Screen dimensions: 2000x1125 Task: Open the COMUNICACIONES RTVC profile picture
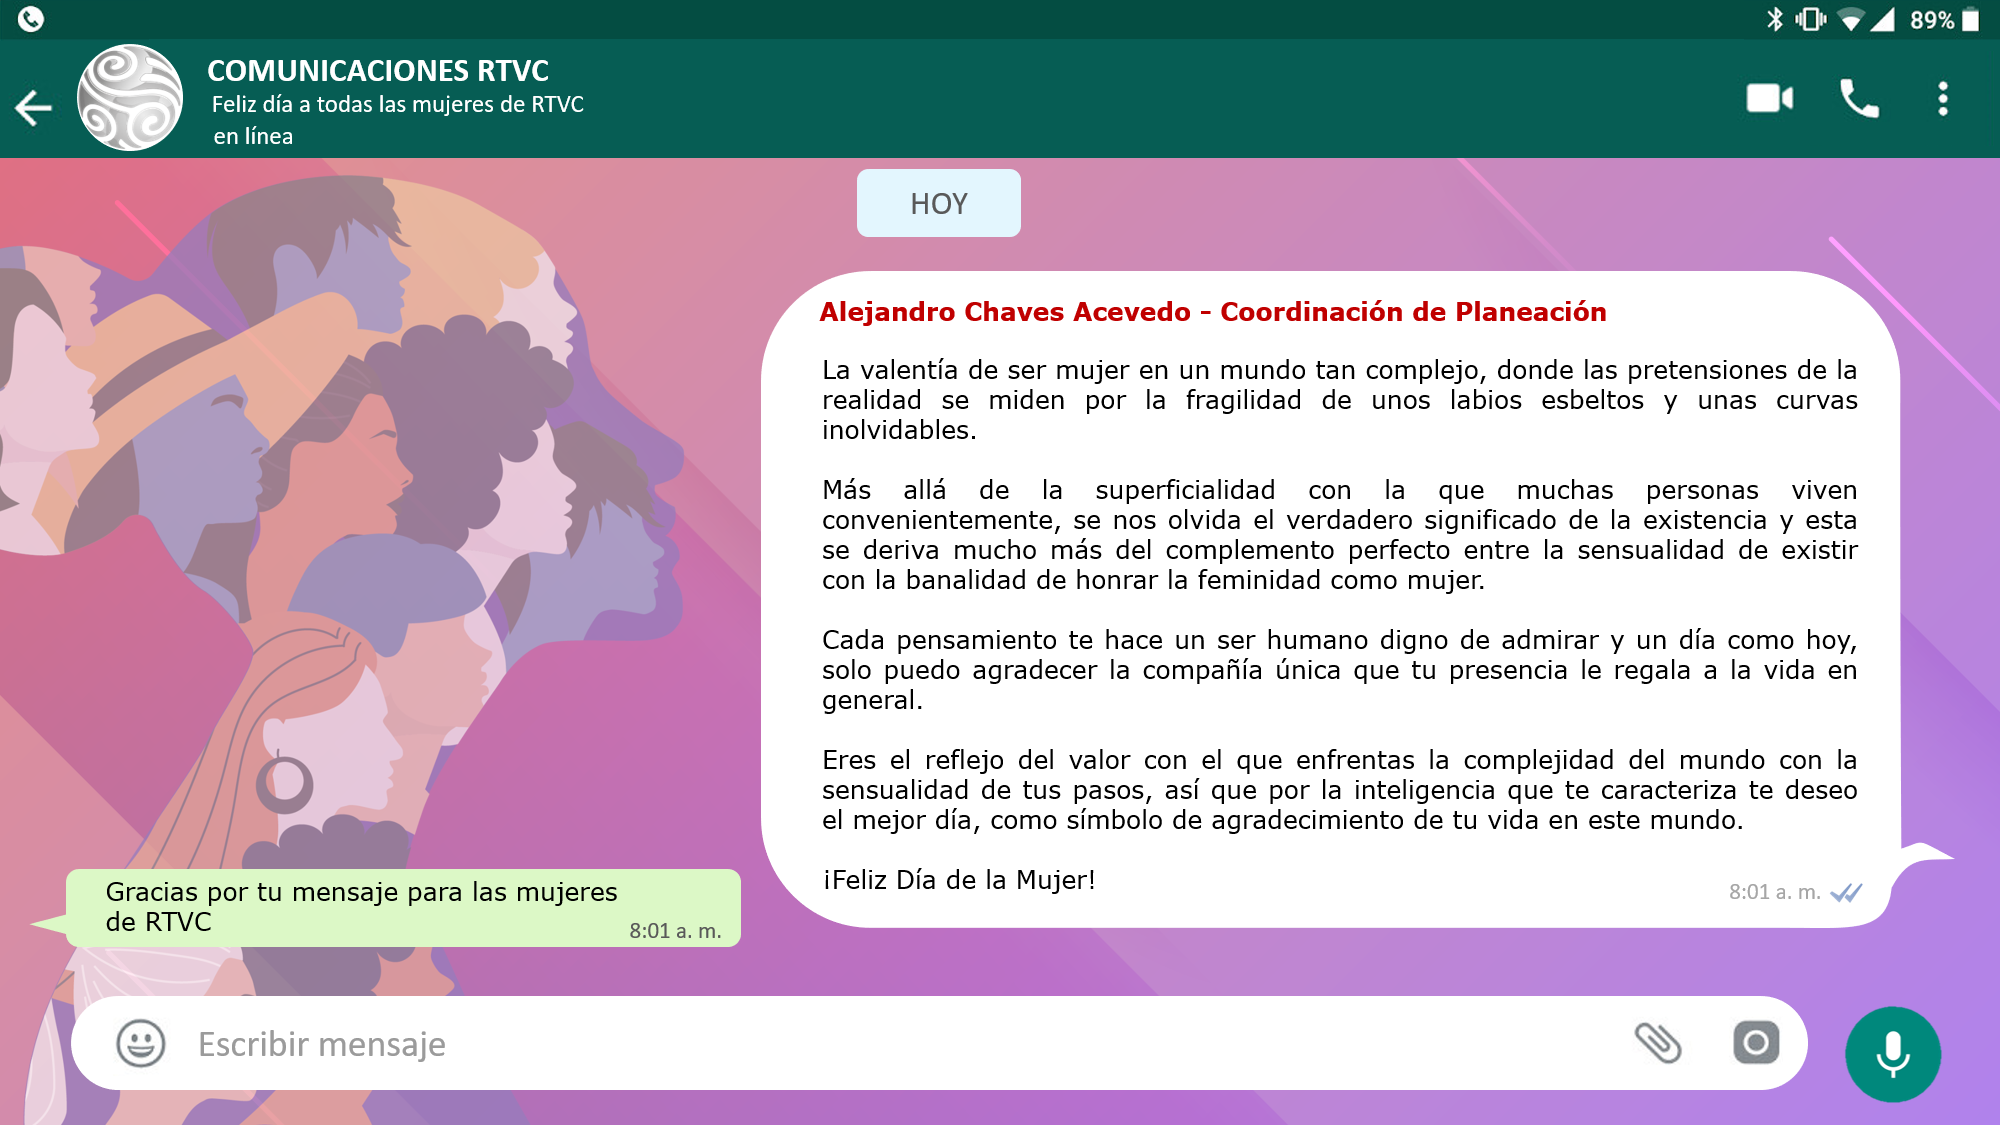click(130, 98)
